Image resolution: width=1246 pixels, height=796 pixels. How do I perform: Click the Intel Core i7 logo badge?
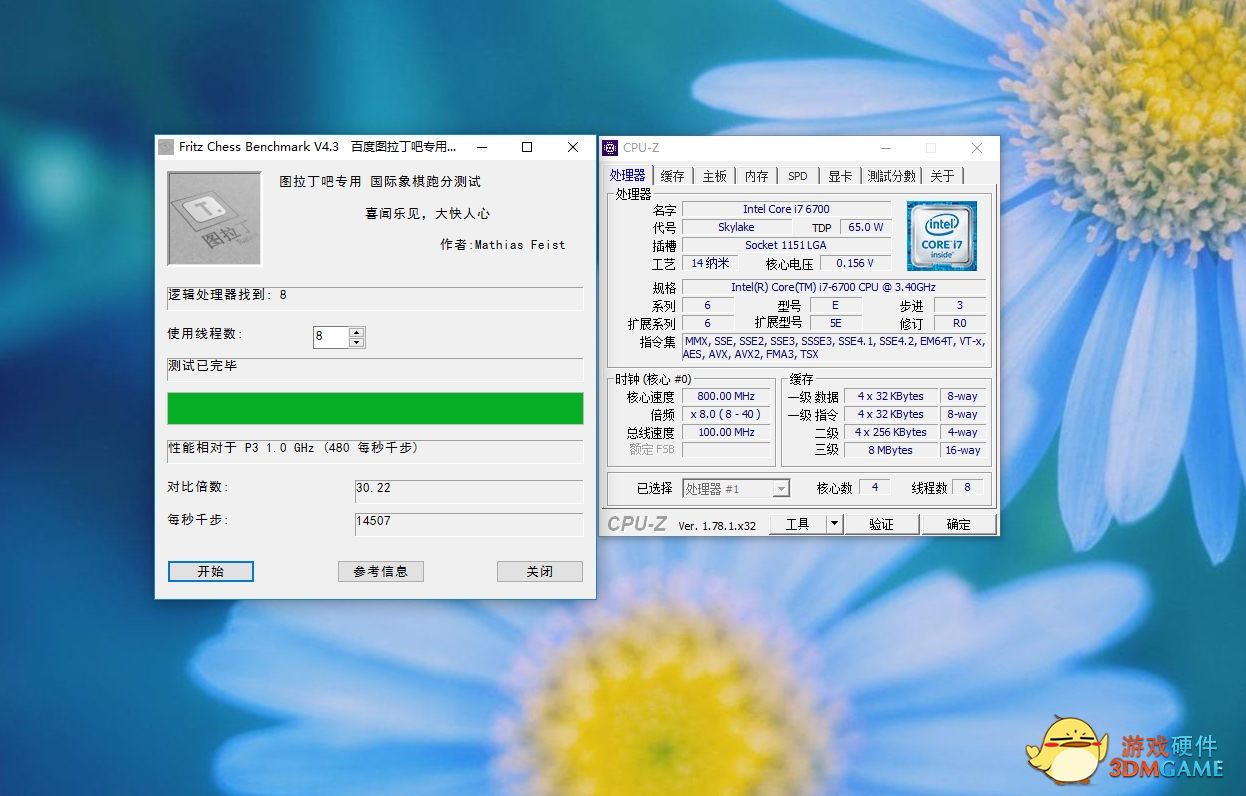click(x=941, y=236)
